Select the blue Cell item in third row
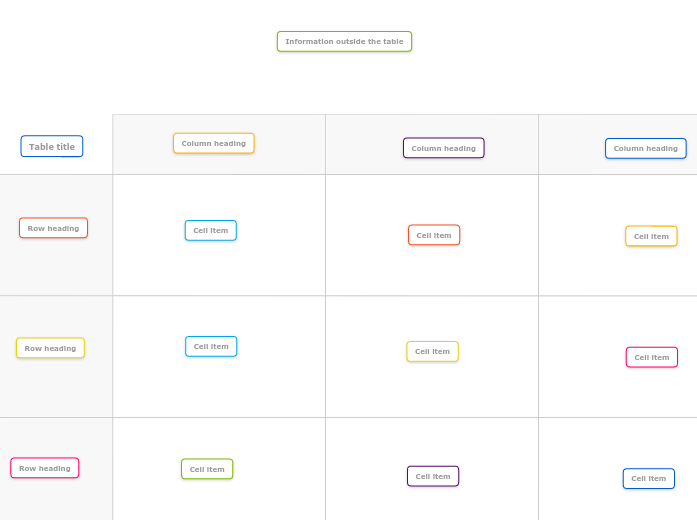697x520 pixels. tap(648, 479)
